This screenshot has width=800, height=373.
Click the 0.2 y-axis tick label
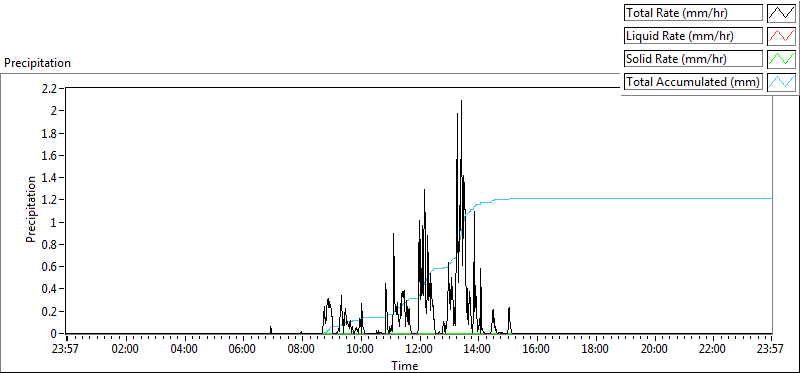coord(50,311)
